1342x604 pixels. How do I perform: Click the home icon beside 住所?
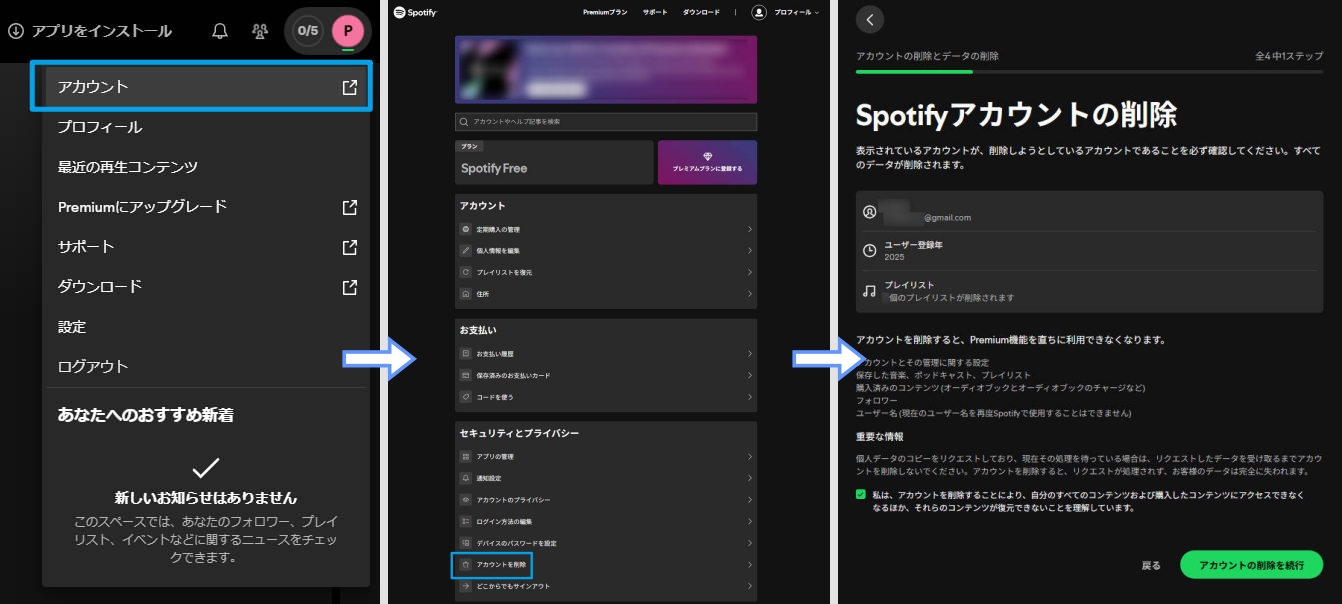[466, 294]
